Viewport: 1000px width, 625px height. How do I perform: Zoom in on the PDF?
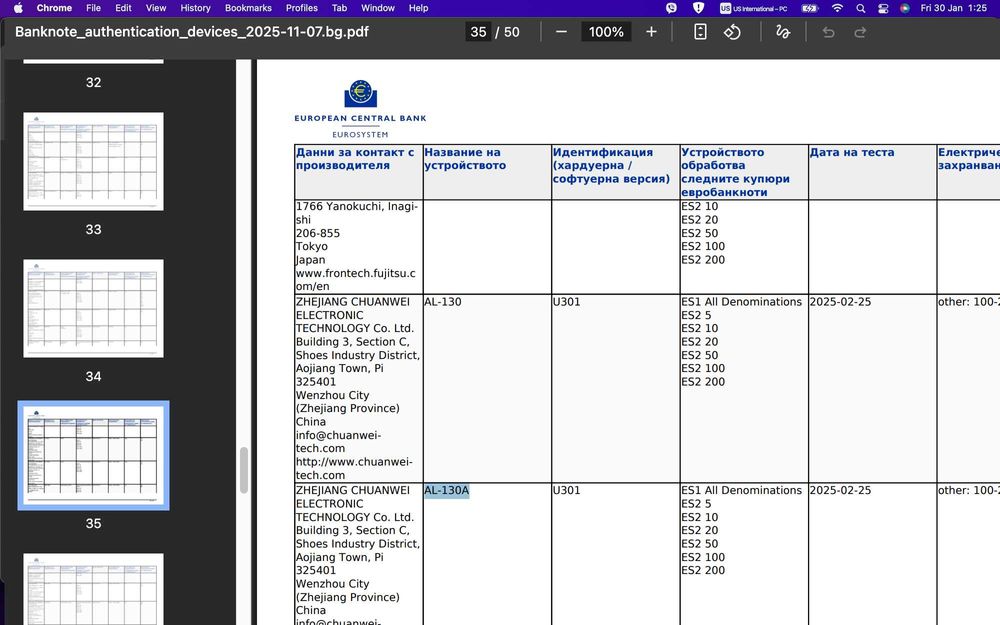click(651, 32)
